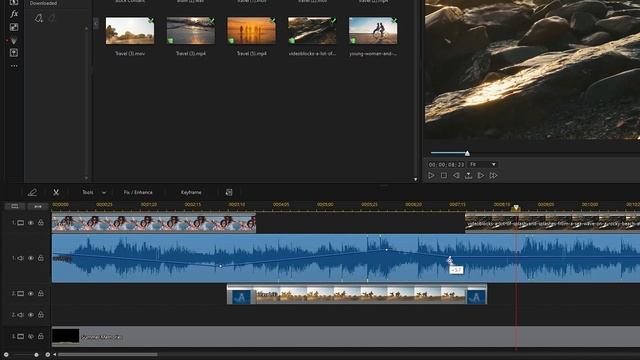Click the Travel (3).mov file name
The image size is (640, 360).
tap(130, 53)
